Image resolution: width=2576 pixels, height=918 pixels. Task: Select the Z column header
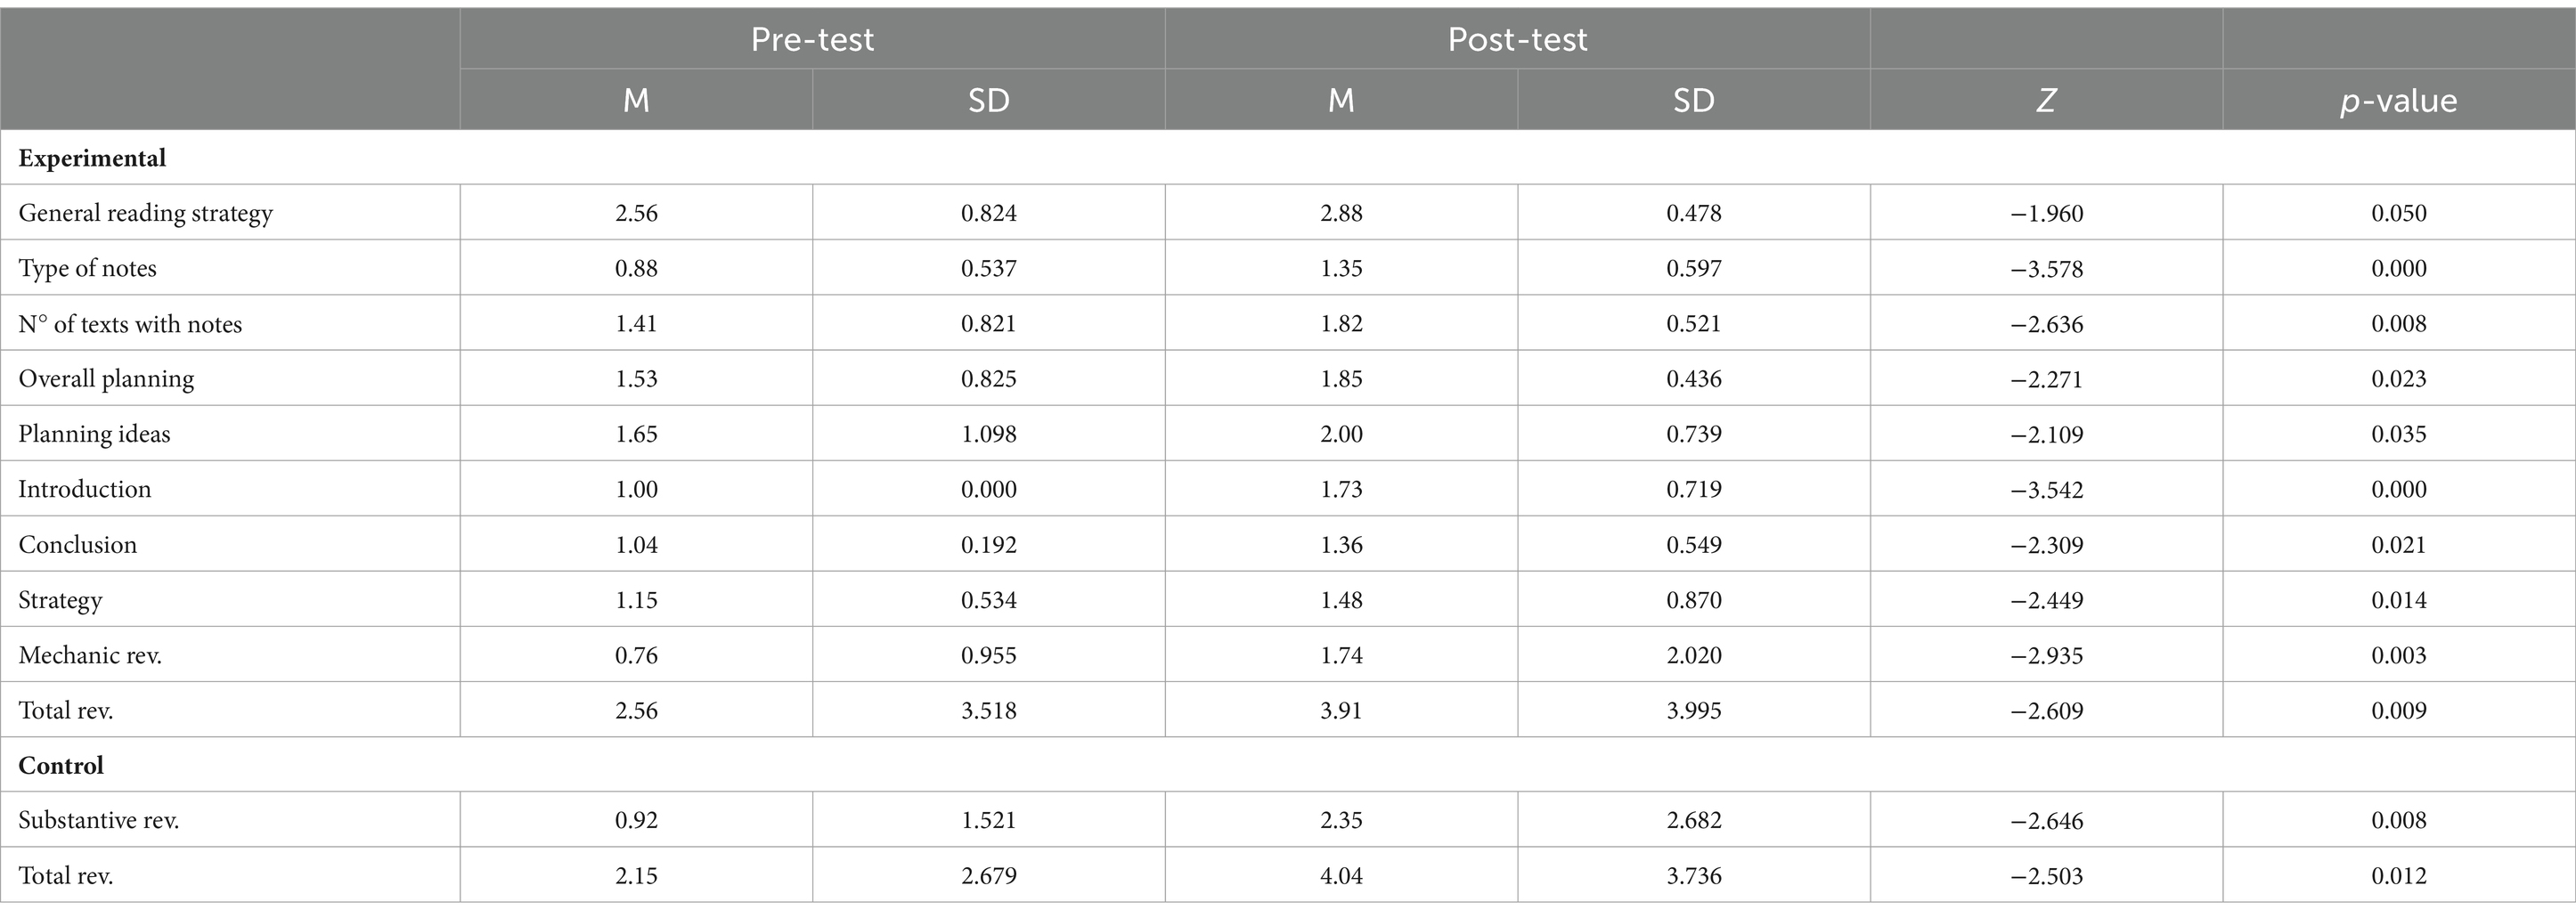[x=2046, y=100]
